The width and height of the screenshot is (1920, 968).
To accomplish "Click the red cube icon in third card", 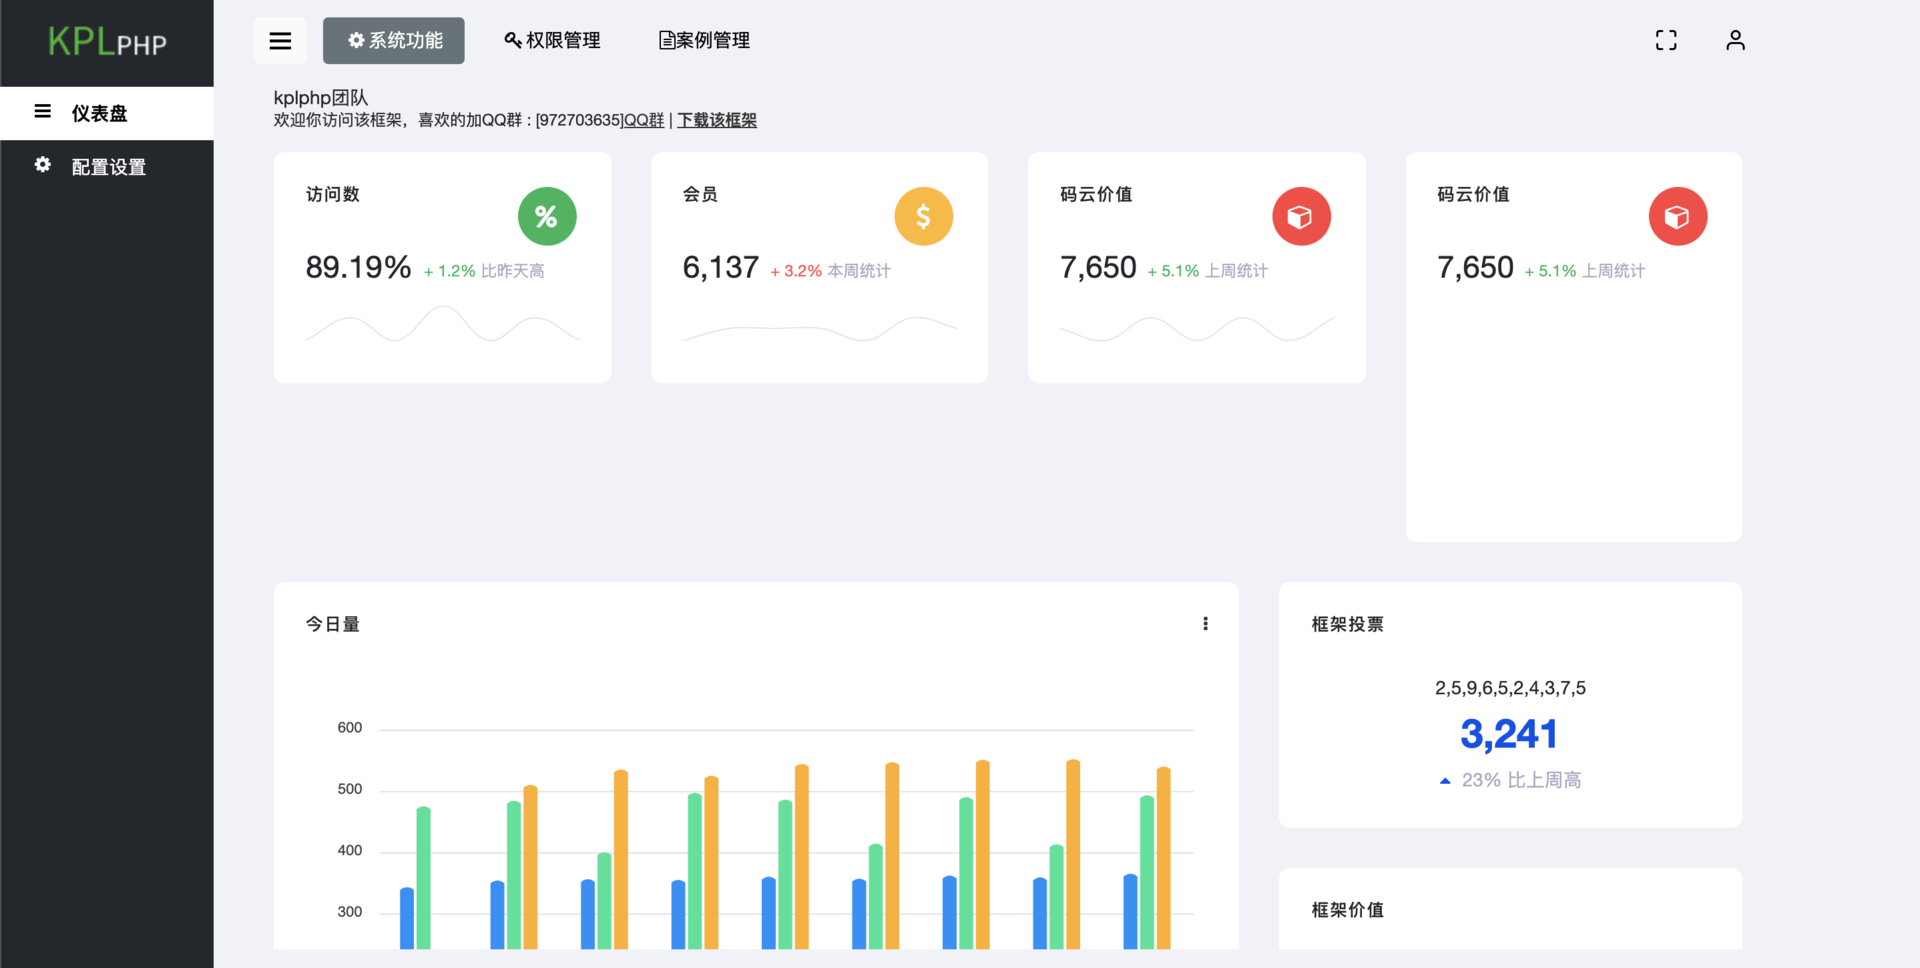I will (1301, 216).
